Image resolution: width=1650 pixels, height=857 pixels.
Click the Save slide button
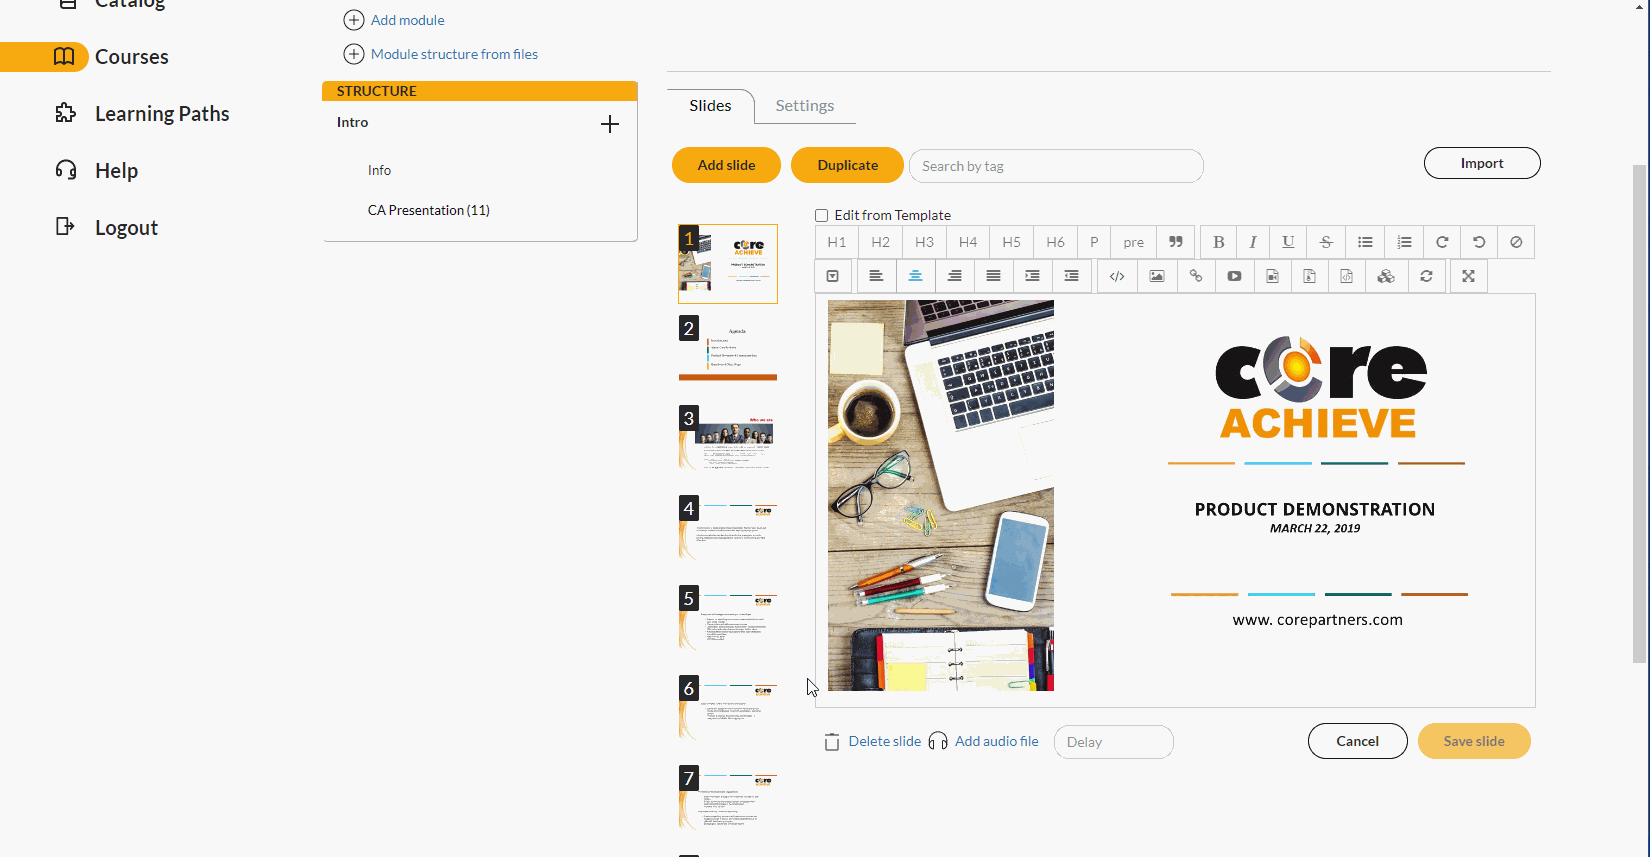1474,741
